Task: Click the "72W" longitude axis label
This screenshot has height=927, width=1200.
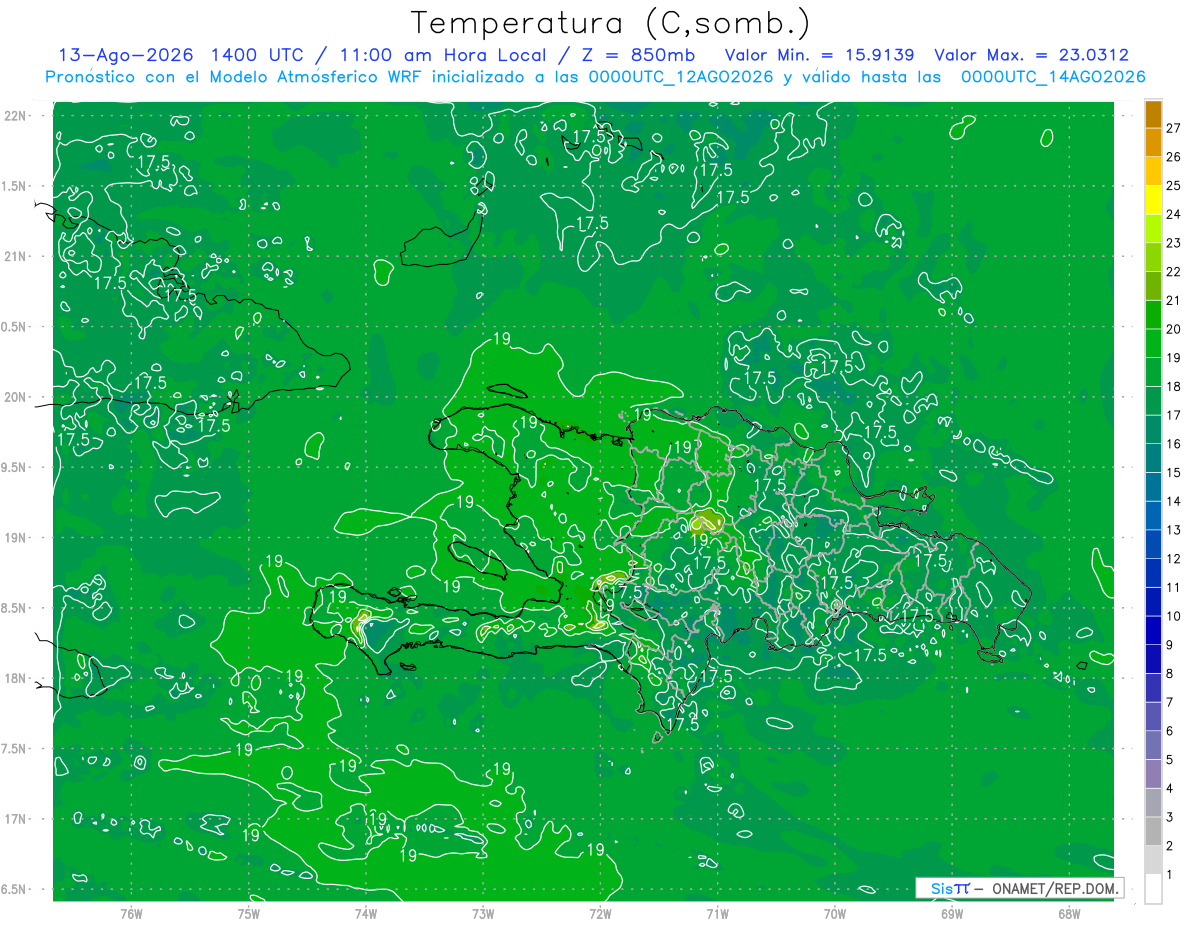Action: click(600, 913)
